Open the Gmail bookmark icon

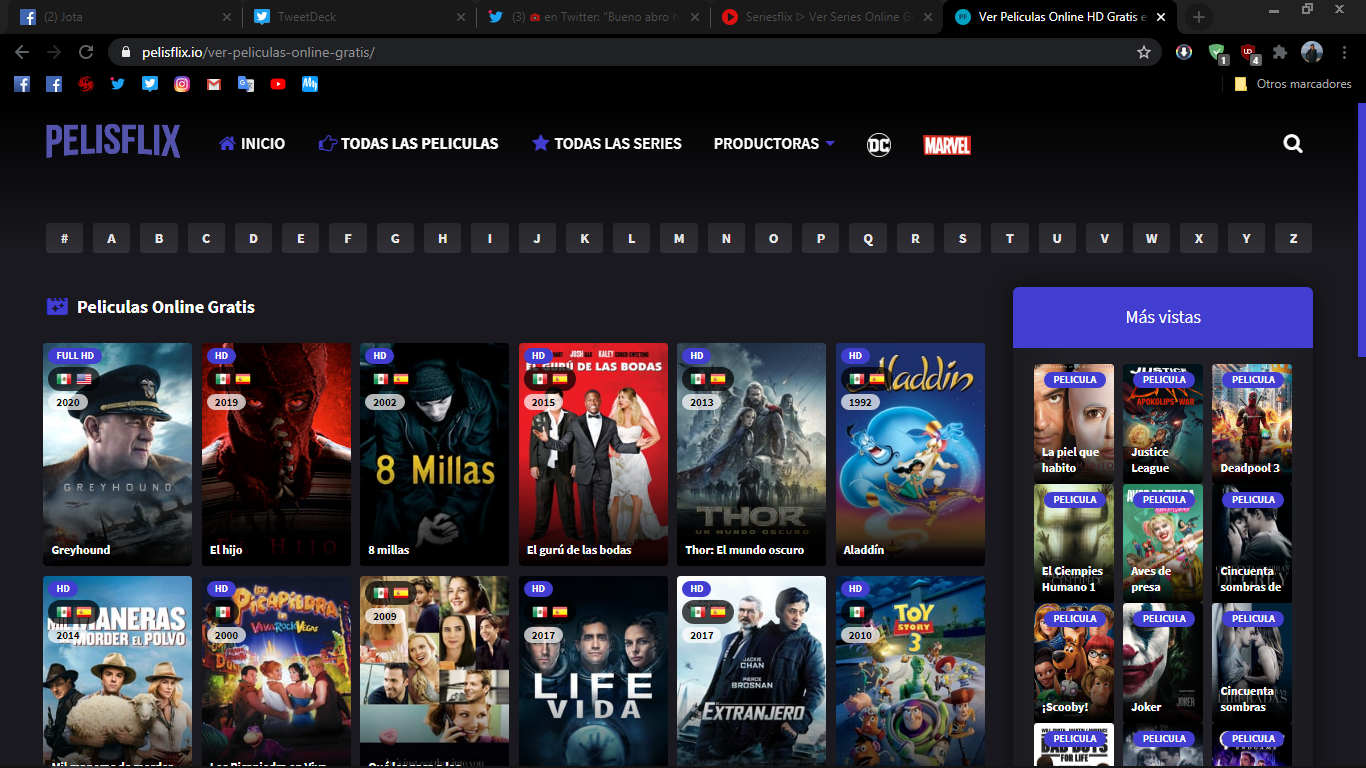tap(214, 84)
